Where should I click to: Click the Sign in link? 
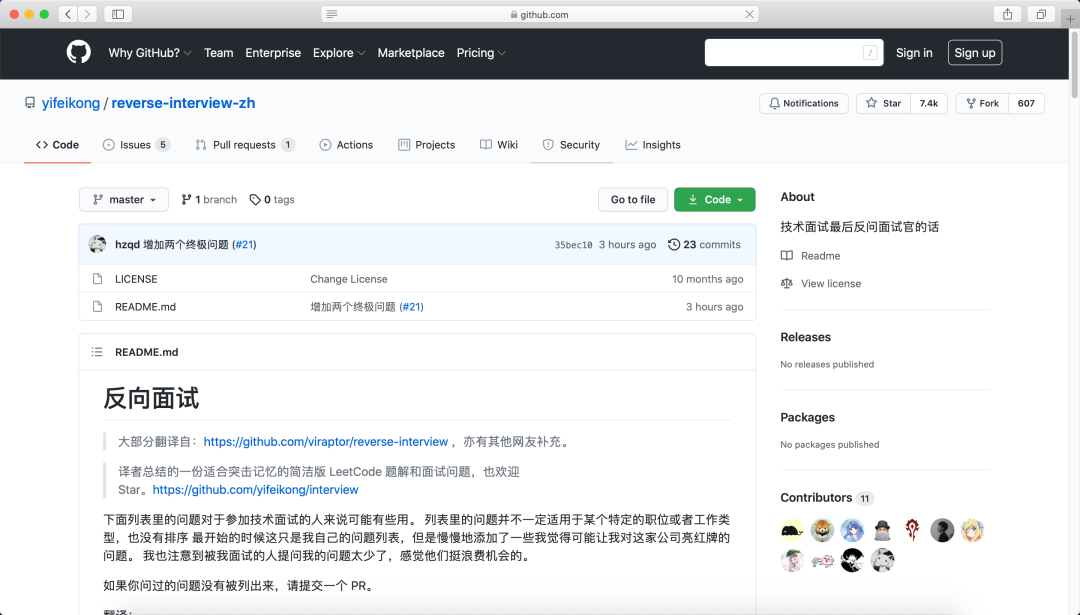[x=914, y=52]
